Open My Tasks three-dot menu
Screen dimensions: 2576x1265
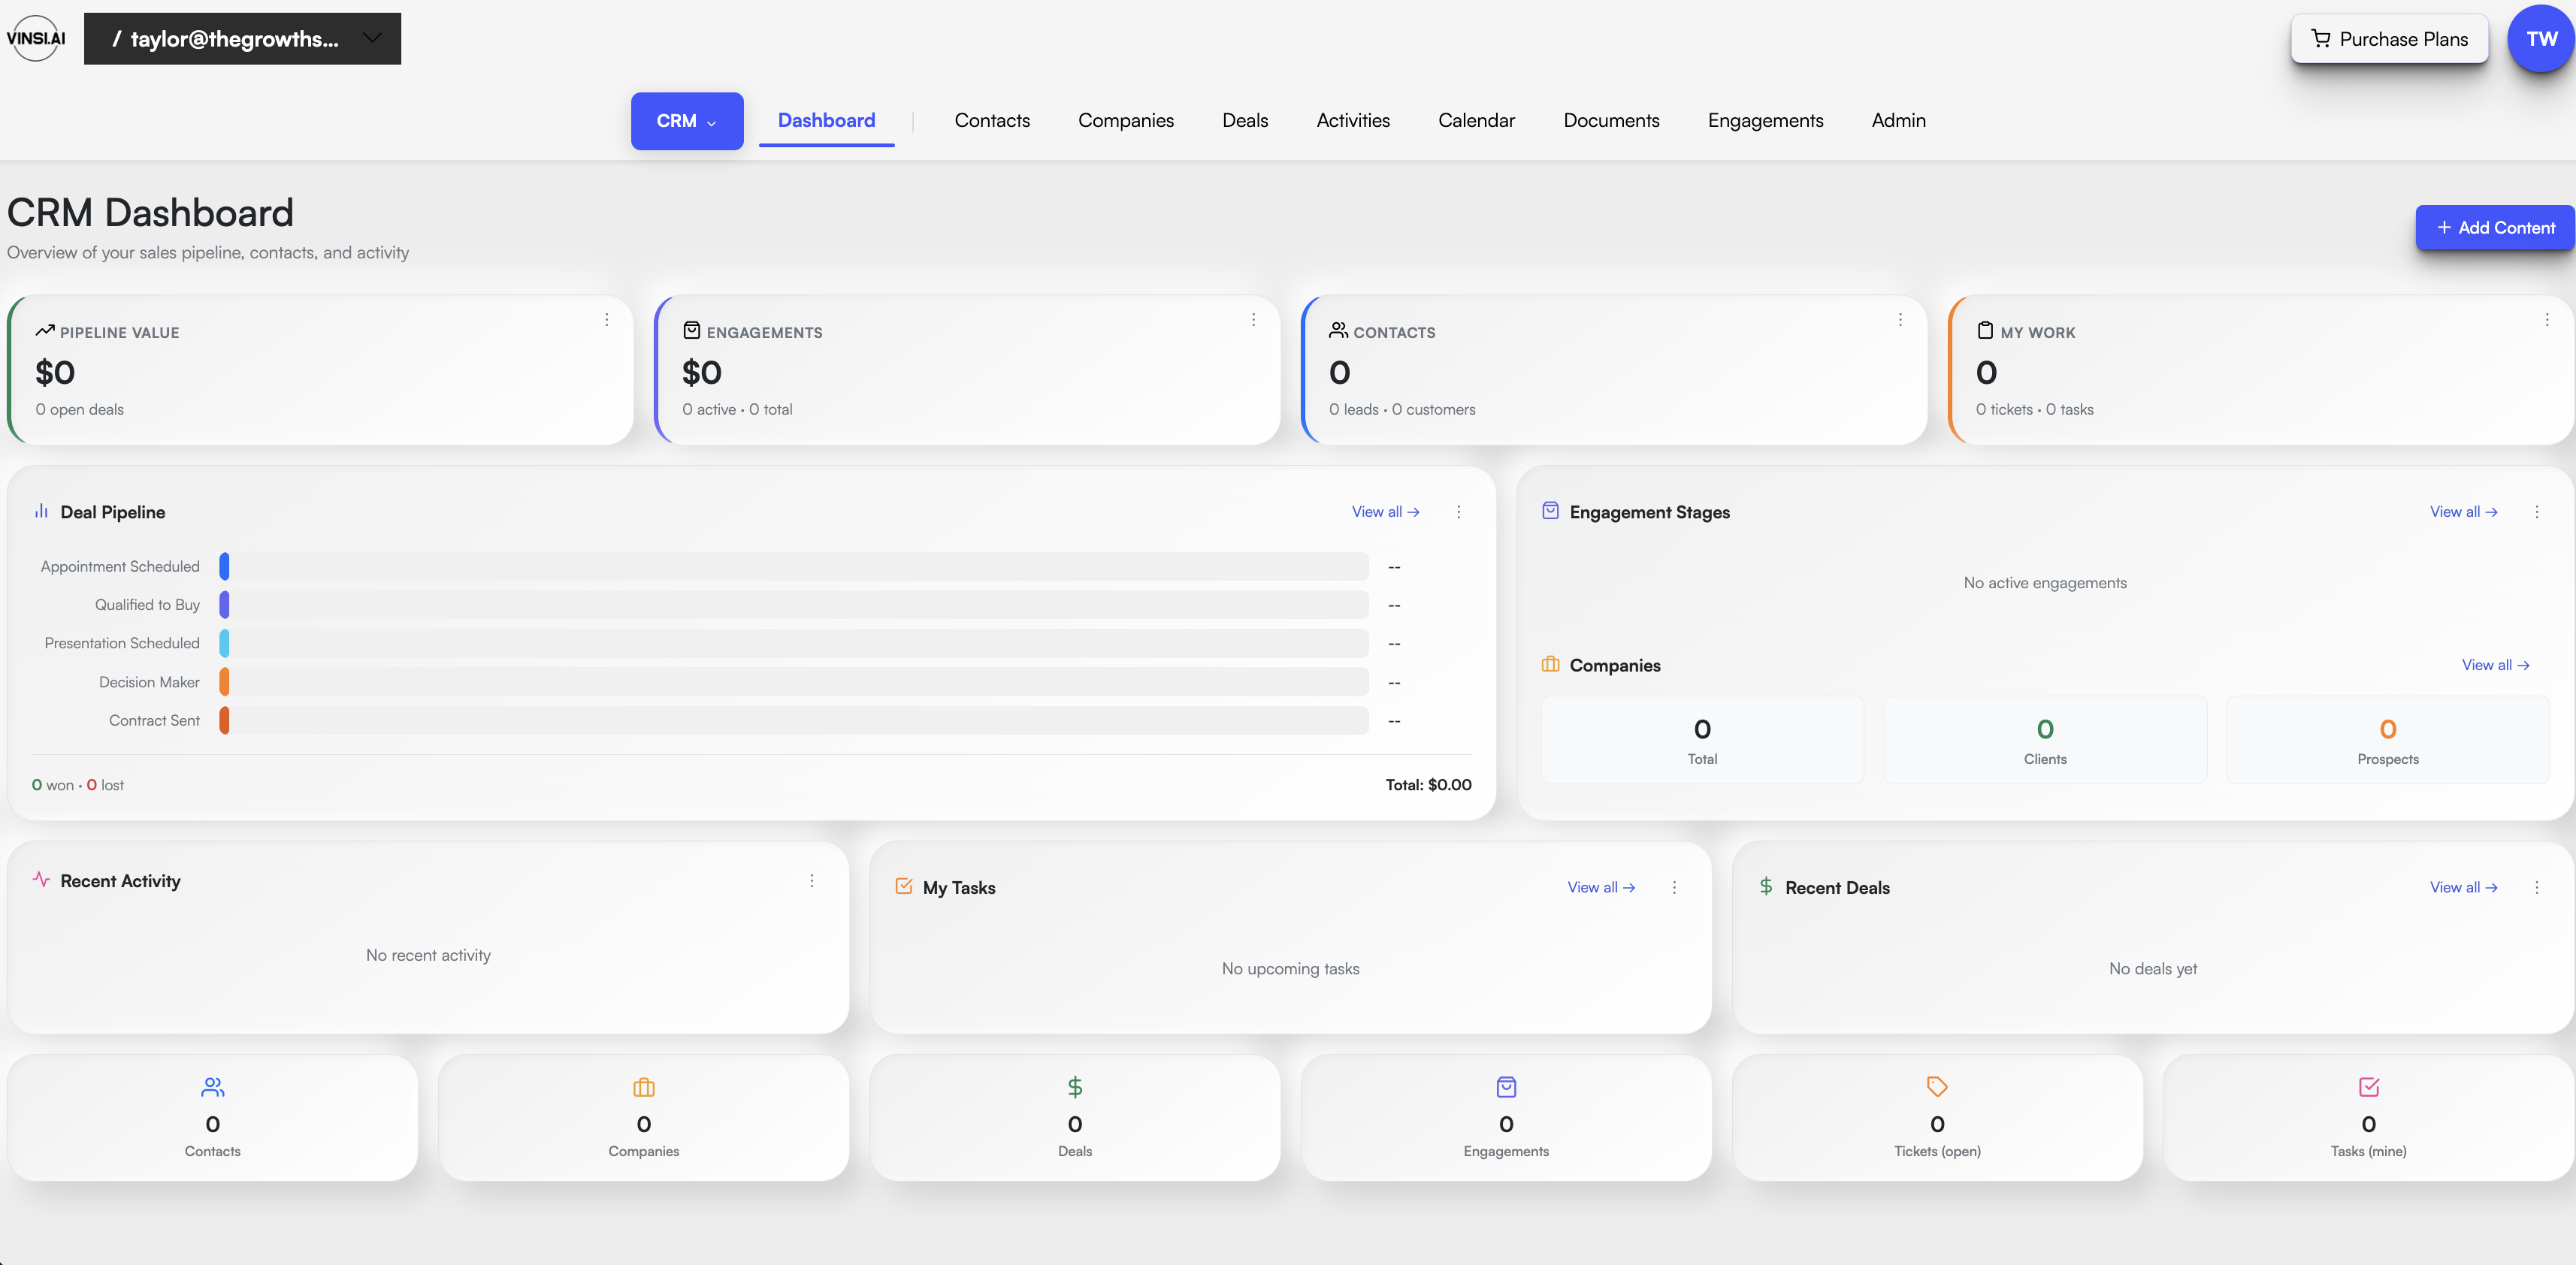(1675, 888)
